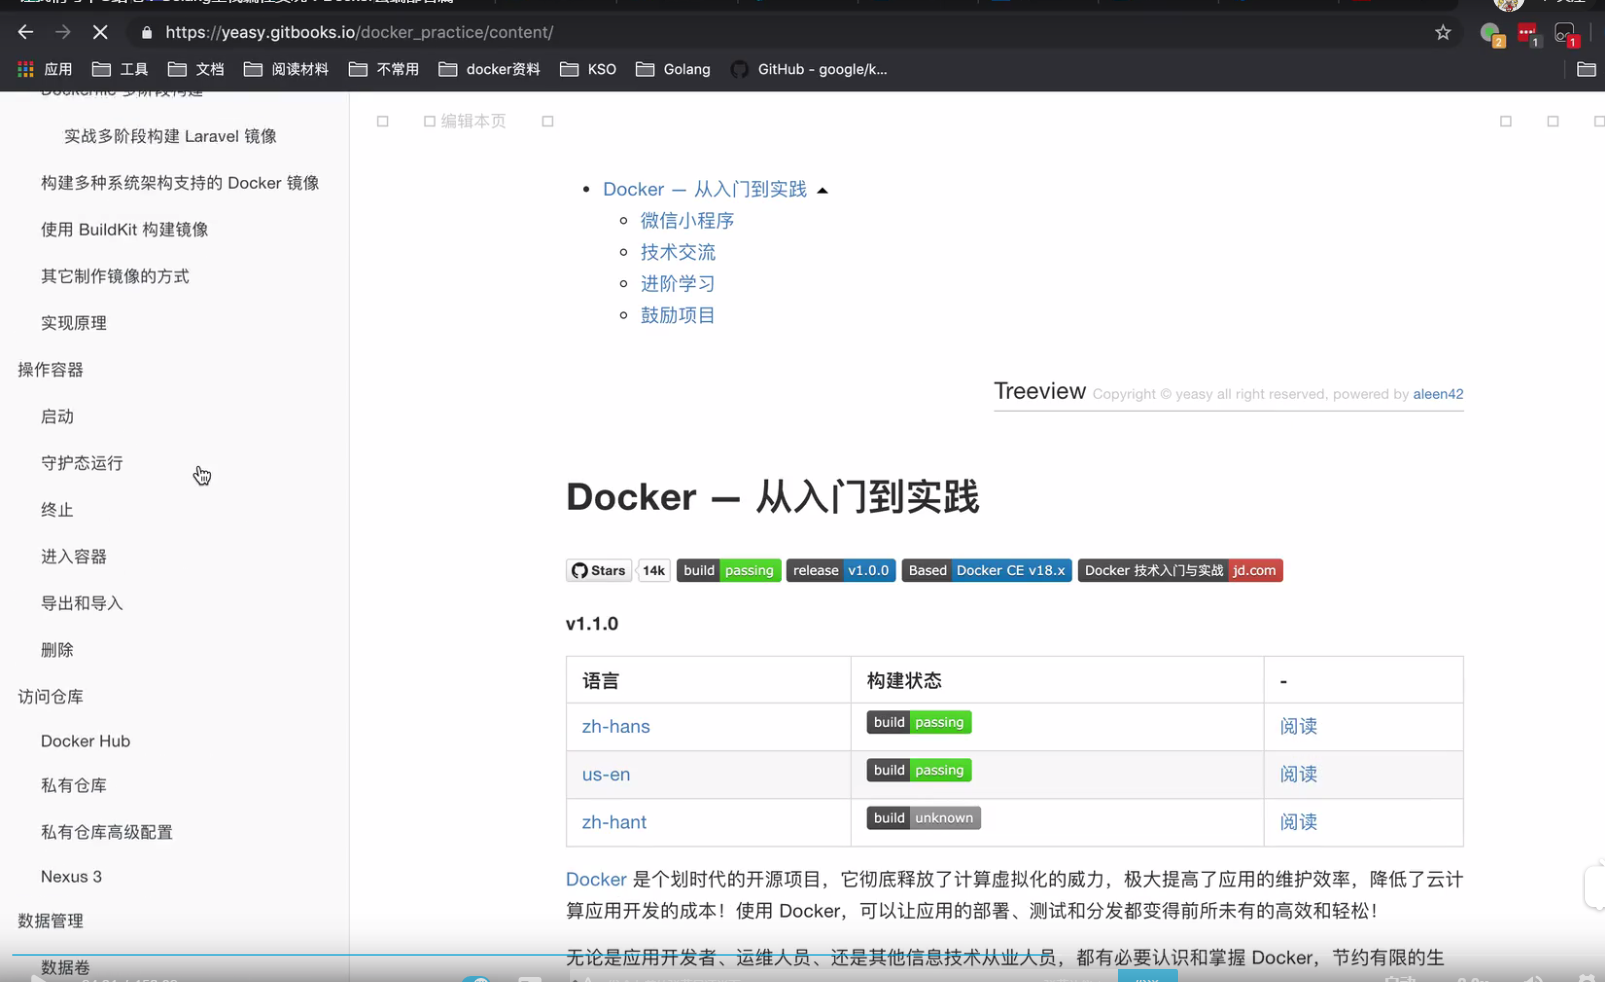Go back using the browser back arrow
1605x982 pixels.
coord(25,32)
